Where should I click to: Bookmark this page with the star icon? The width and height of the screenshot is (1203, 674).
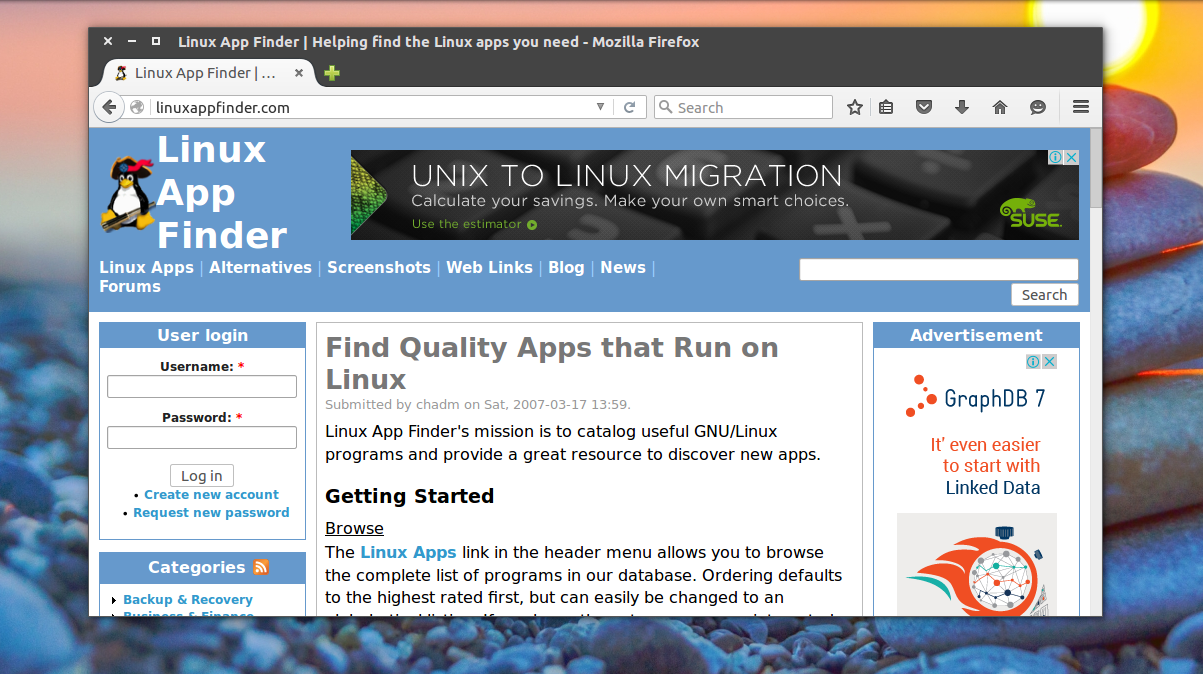point(854,108)
